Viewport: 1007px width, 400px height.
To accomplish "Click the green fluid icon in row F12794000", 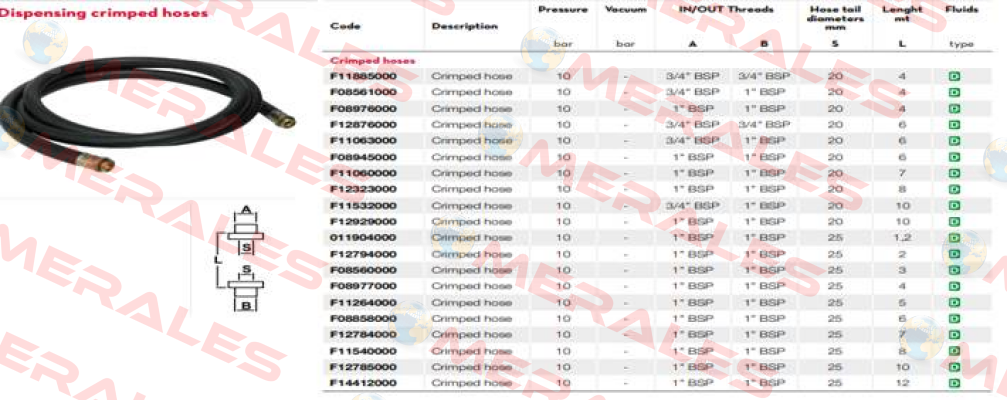I will click(x=954, y=254).
